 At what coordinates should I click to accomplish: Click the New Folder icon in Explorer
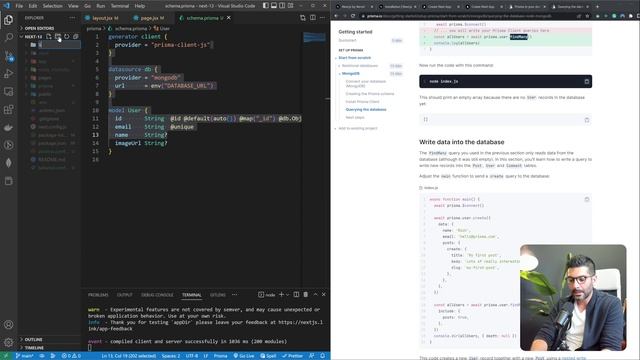tap(58, 36)
